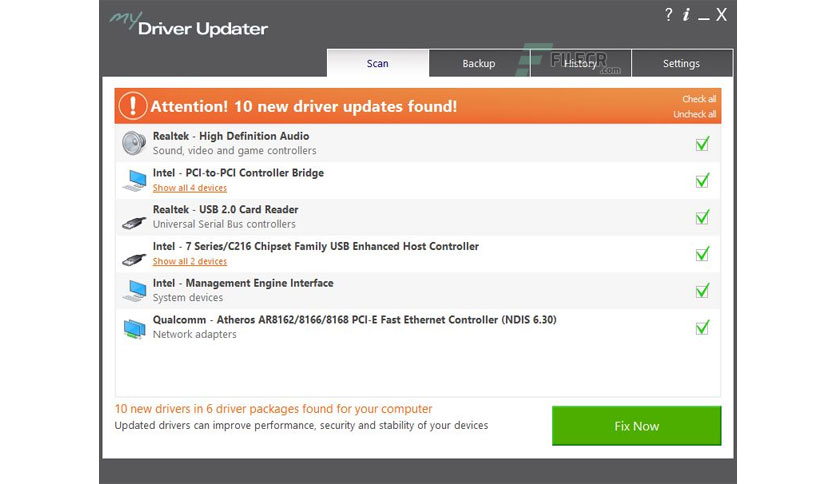Click the my Driver Updater logo
This screenshot has height=484, width=836.
click(188, 25)
